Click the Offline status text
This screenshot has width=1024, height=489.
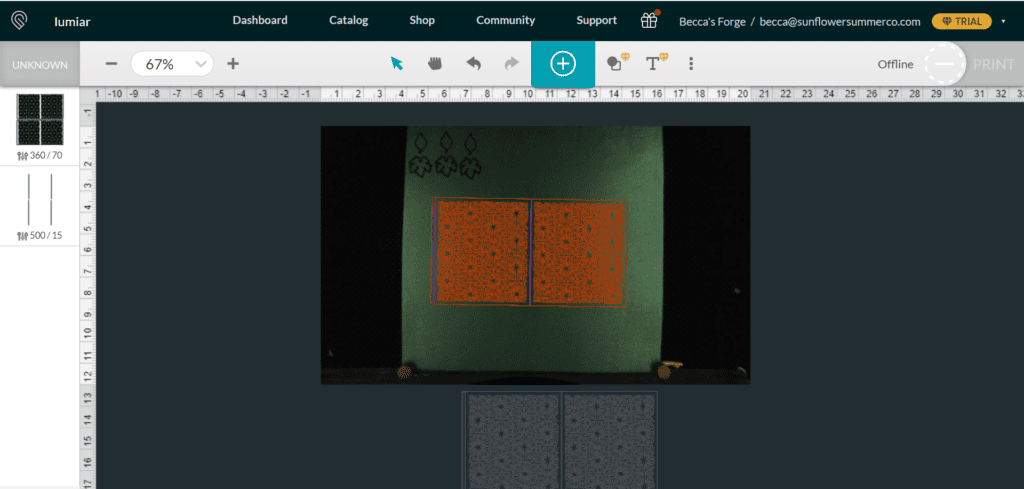click(x=895, y=64)
